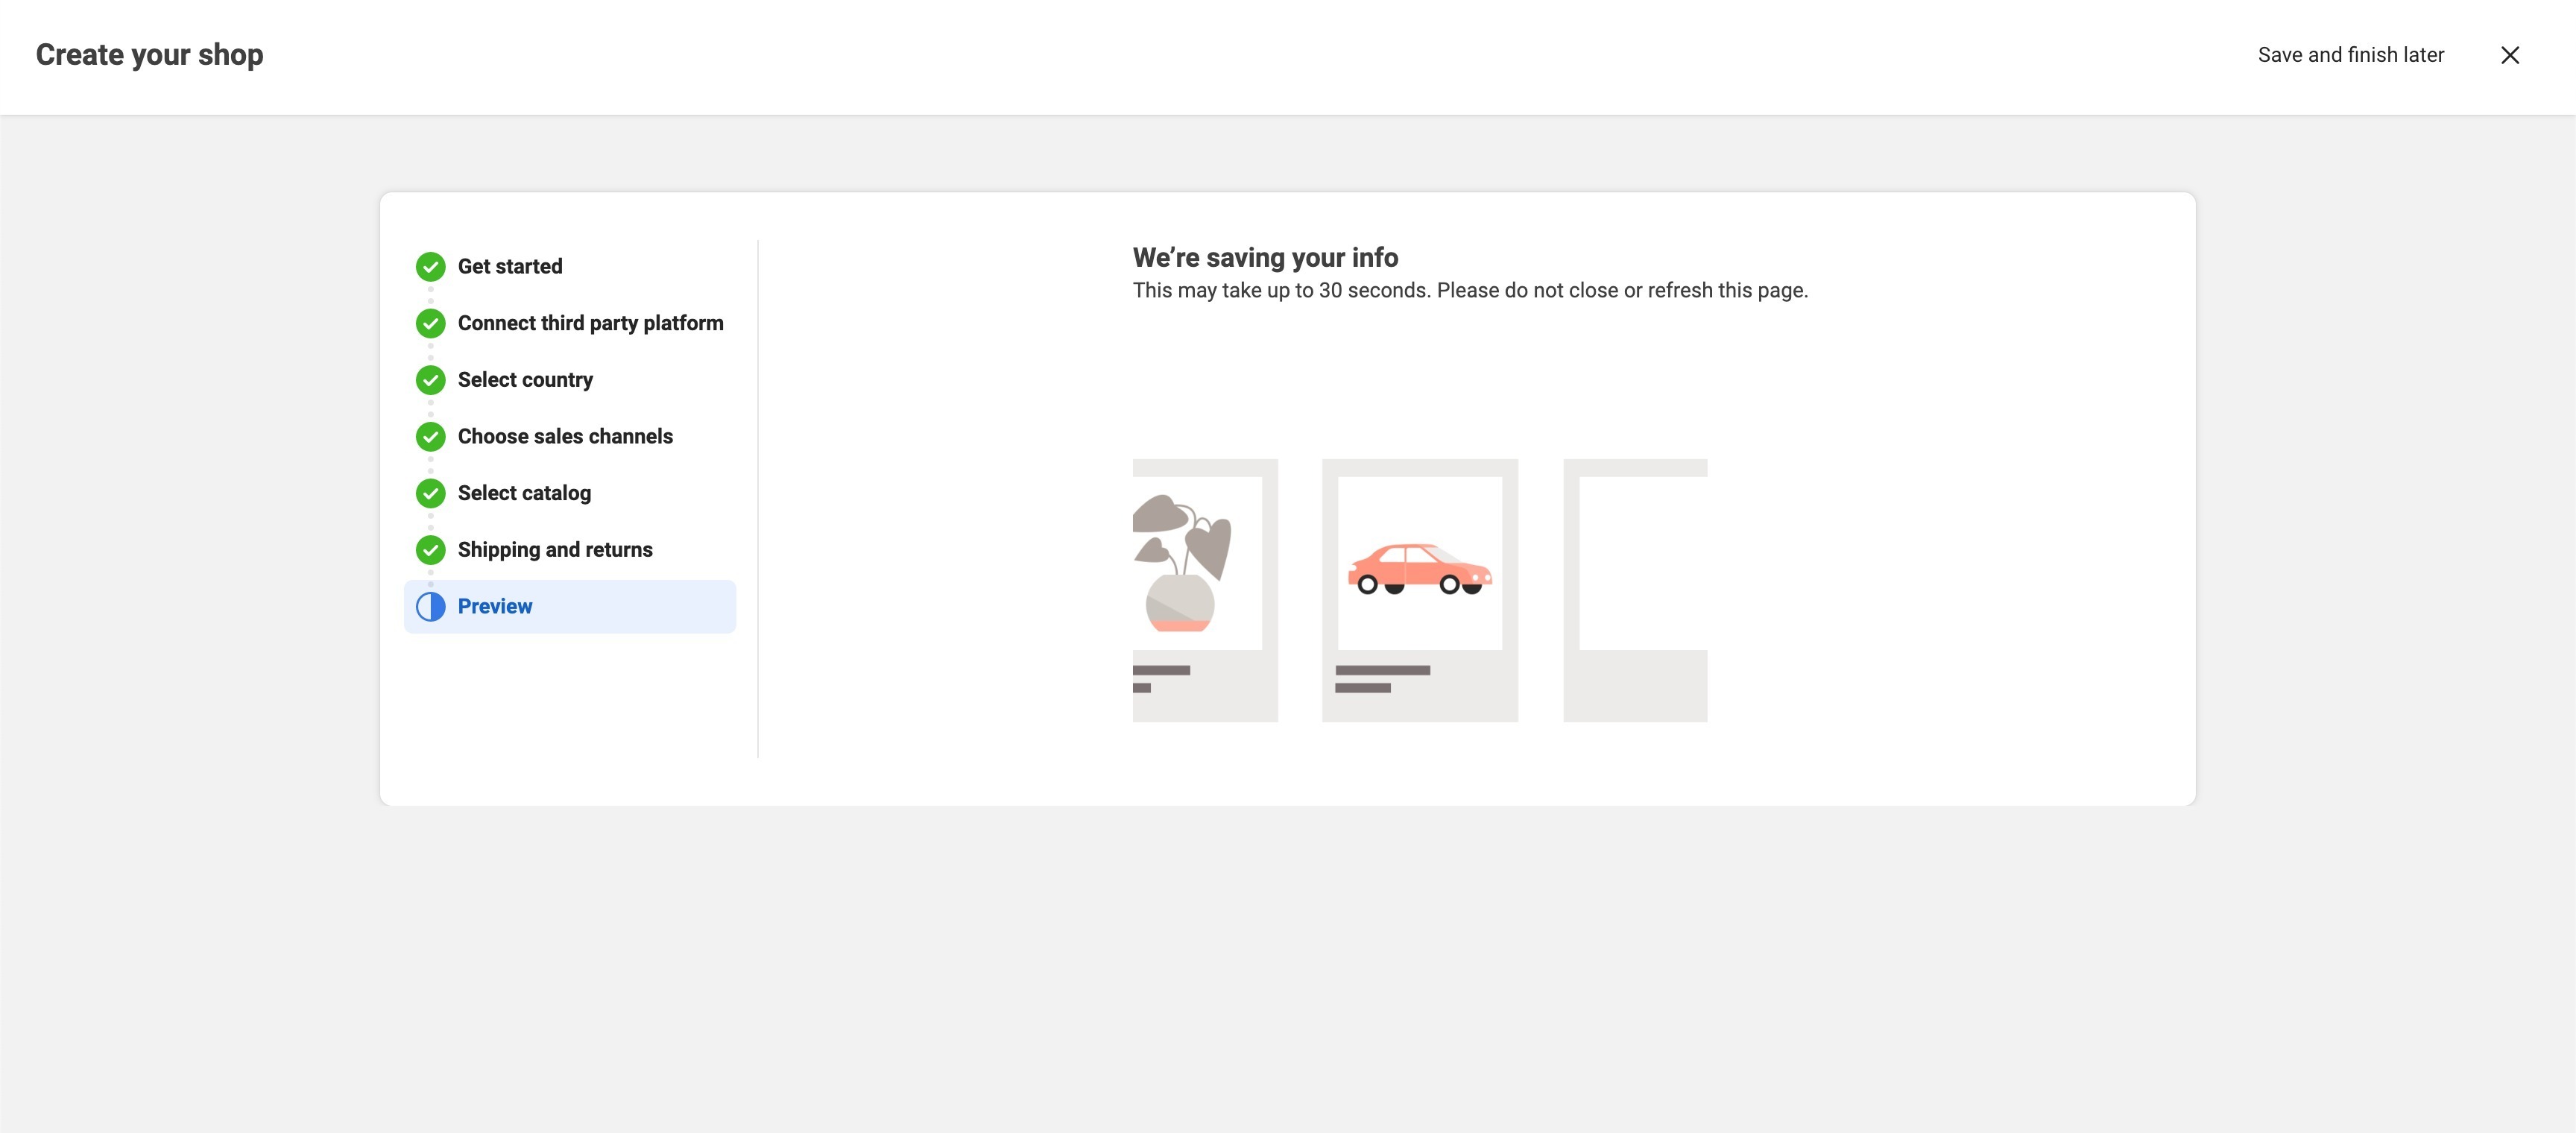Viewport: 2576px width, 1133px height.
Task: Open Connect third party platform step
Action: (590, 323)
